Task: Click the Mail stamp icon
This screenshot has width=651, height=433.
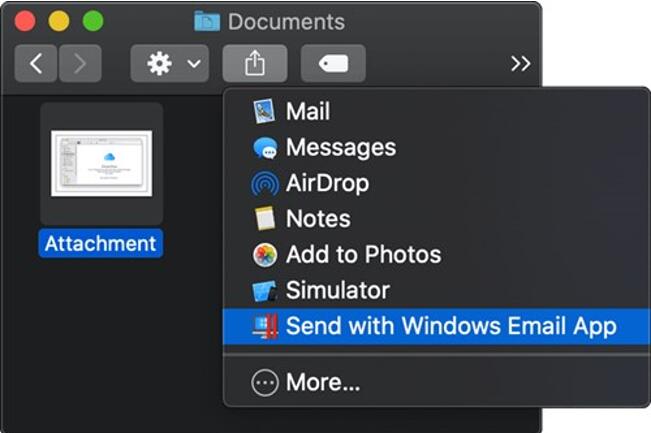Action: click(264, 111)
